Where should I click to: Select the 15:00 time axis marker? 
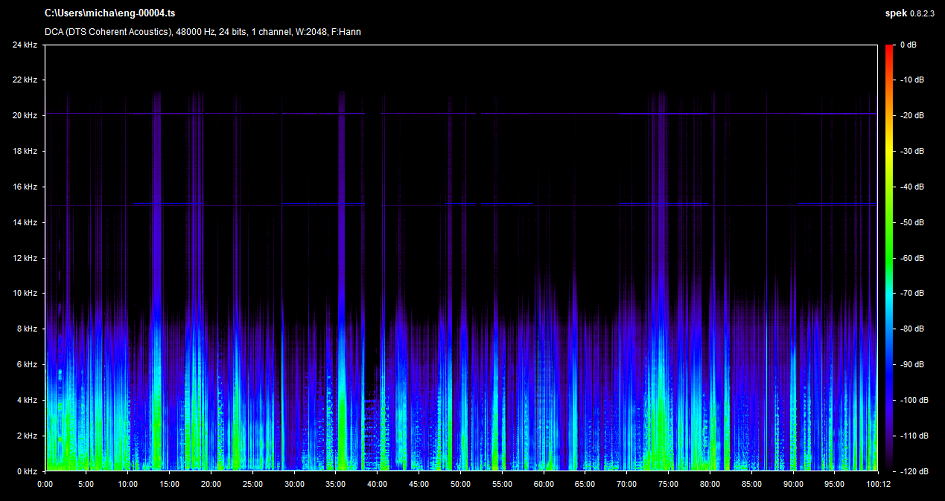tap(169, 483)
